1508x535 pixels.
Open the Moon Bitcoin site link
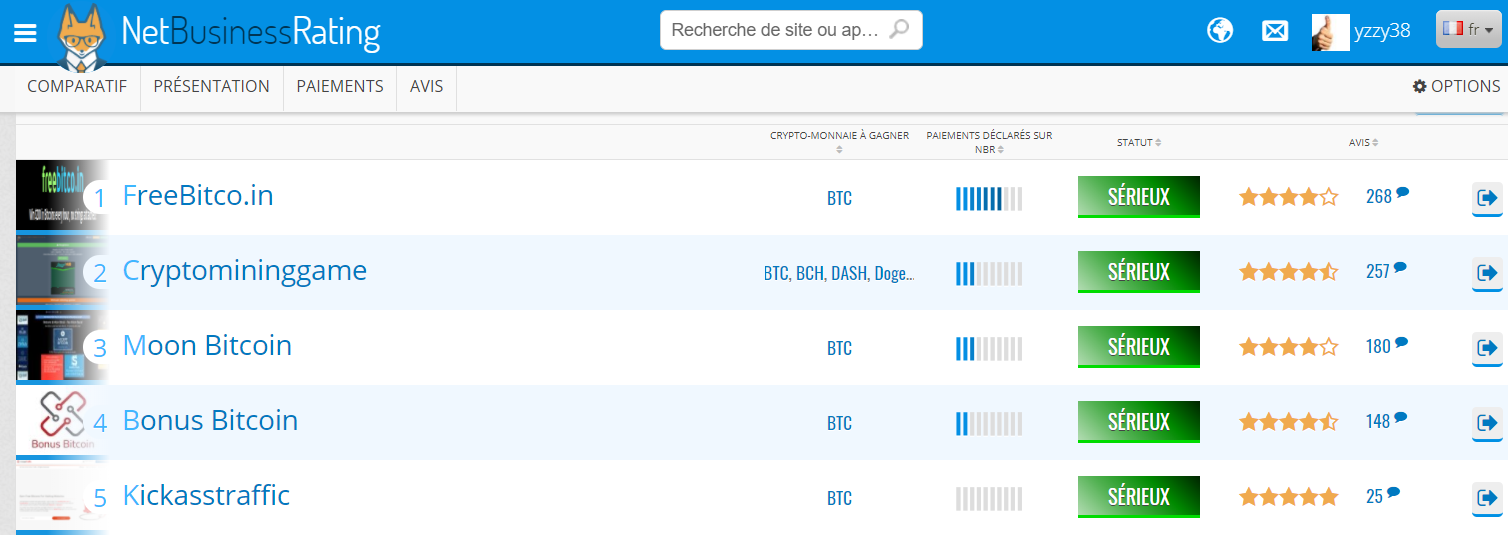click(207, 346)
